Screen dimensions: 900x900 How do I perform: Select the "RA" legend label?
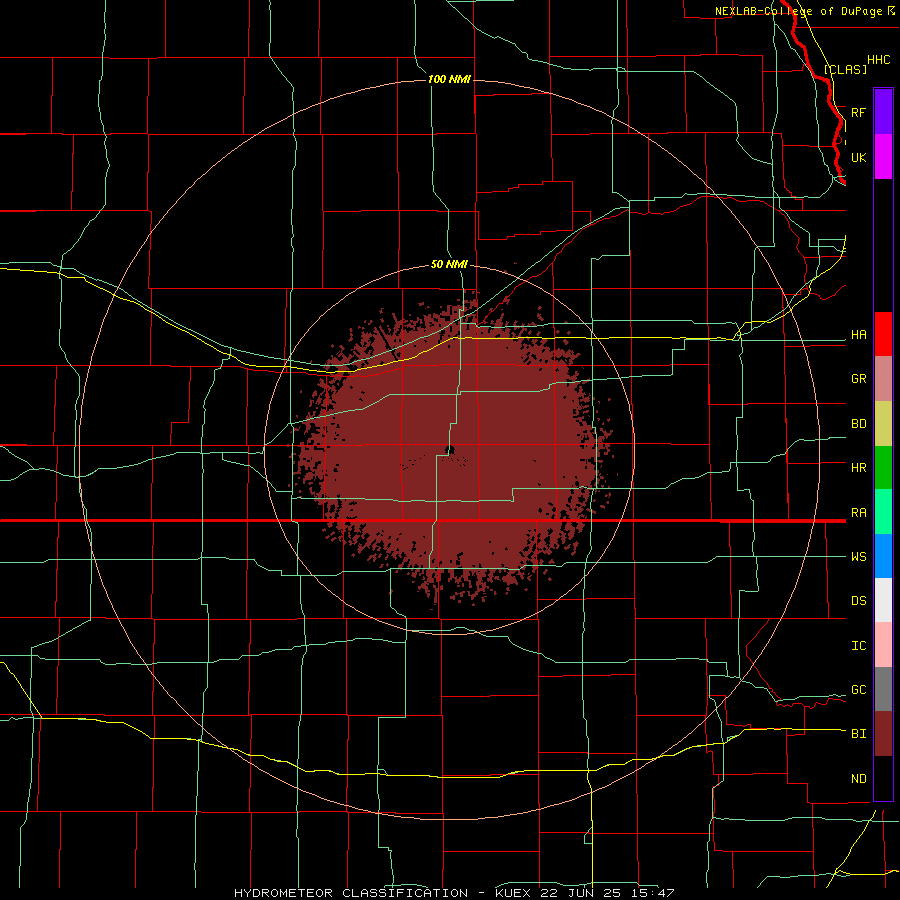point(858,512)
